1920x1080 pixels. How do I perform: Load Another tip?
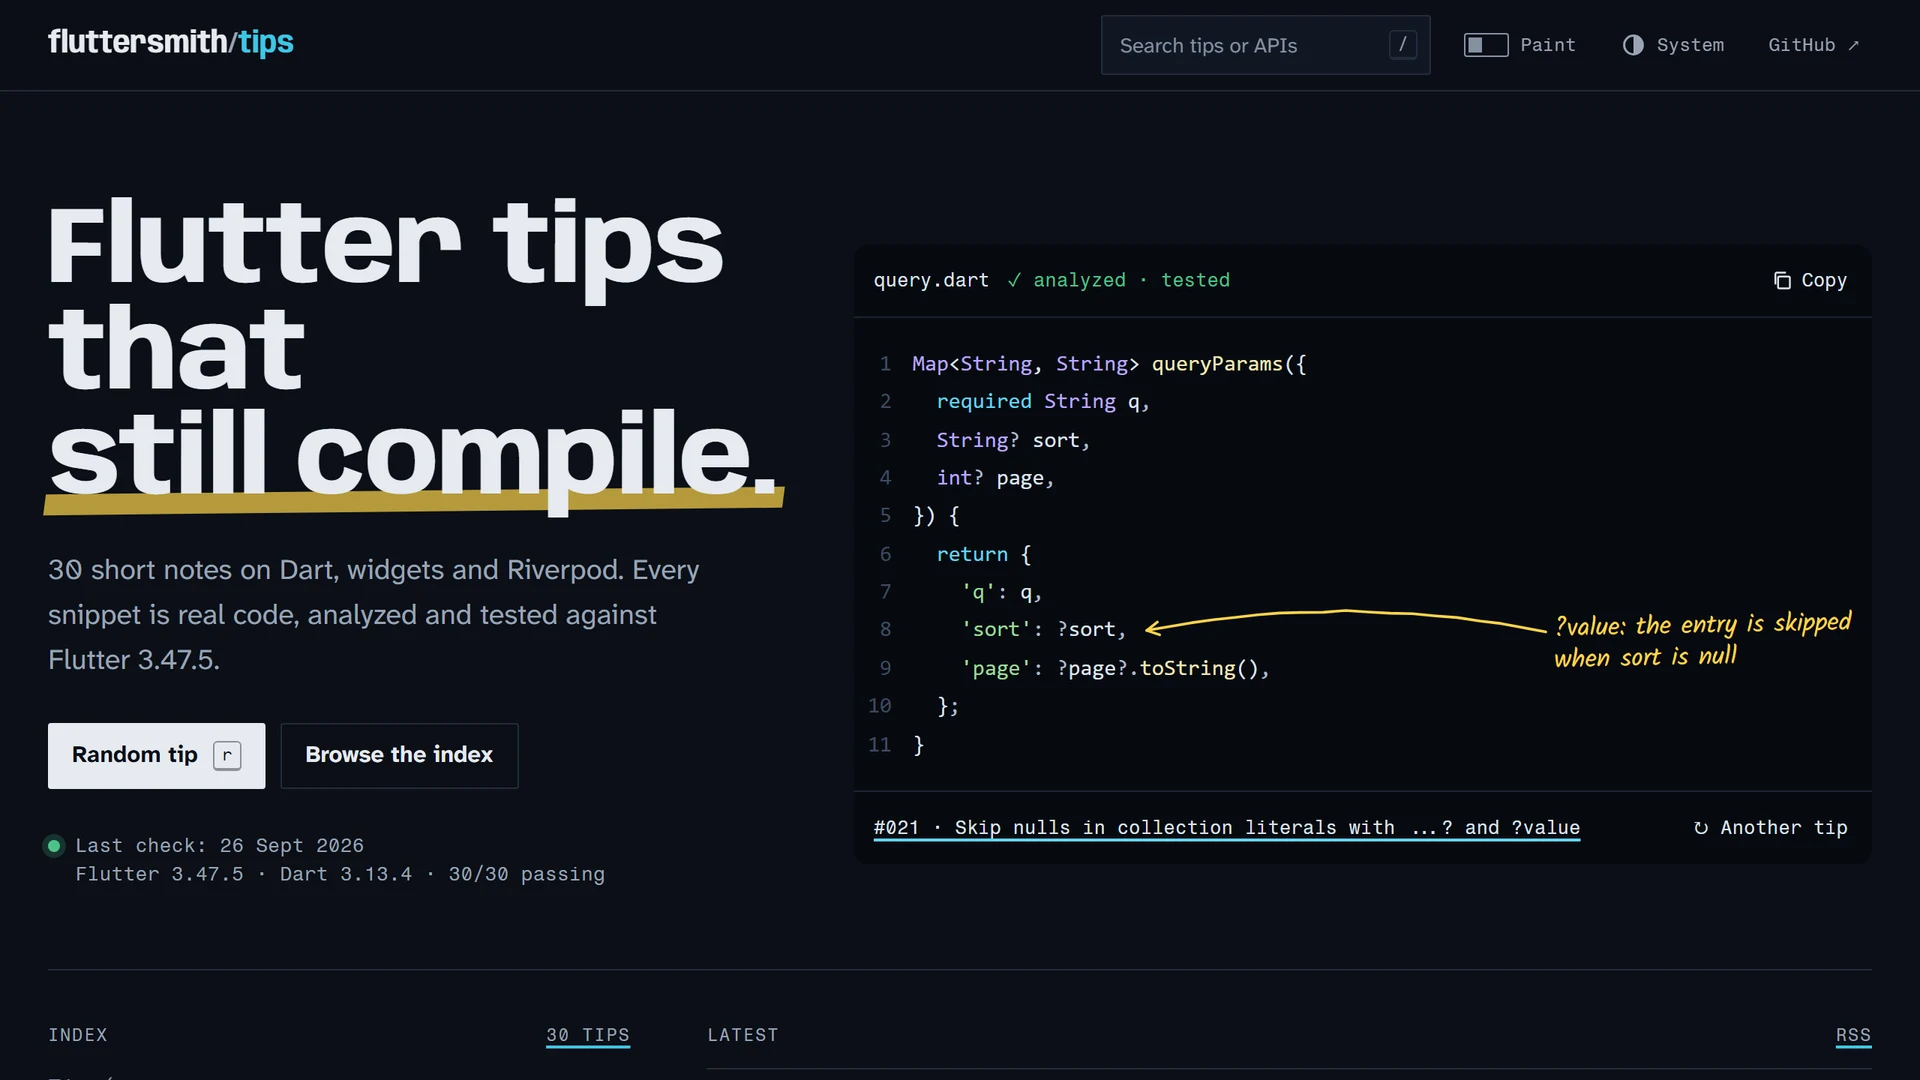click(1770, 828)
